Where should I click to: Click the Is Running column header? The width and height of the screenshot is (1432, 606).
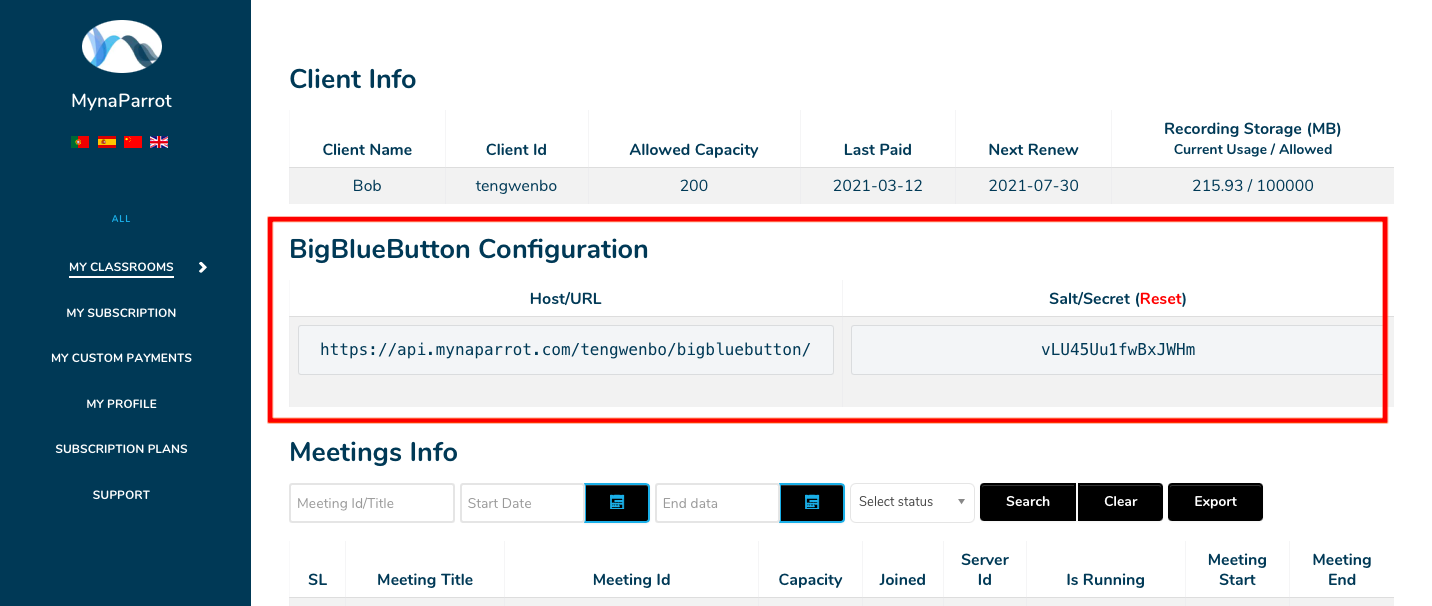(1105, 580)
